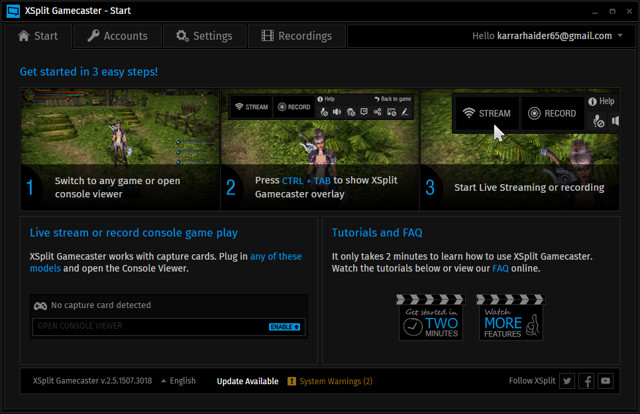Expand the user account email dropdown
This screenshot has height=414, width=640.
pyautogui.click(x=621, y=36)
